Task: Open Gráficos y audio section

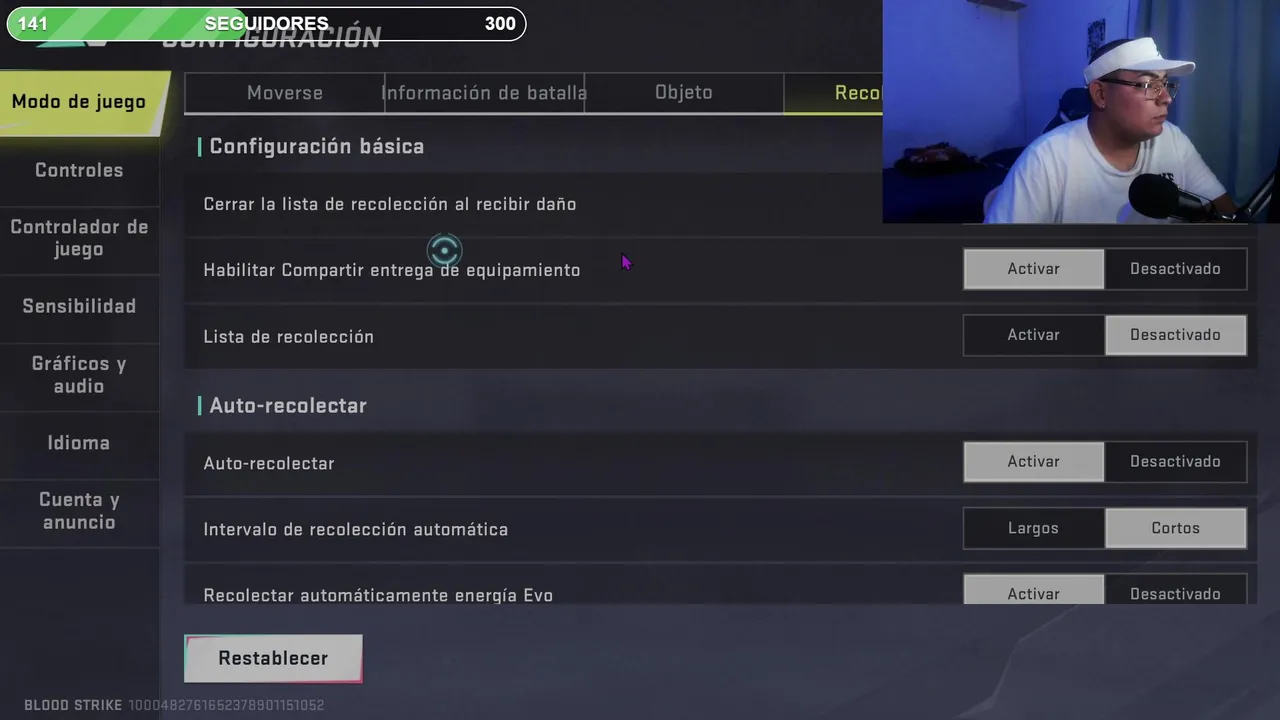Action: tap(79, 374)
